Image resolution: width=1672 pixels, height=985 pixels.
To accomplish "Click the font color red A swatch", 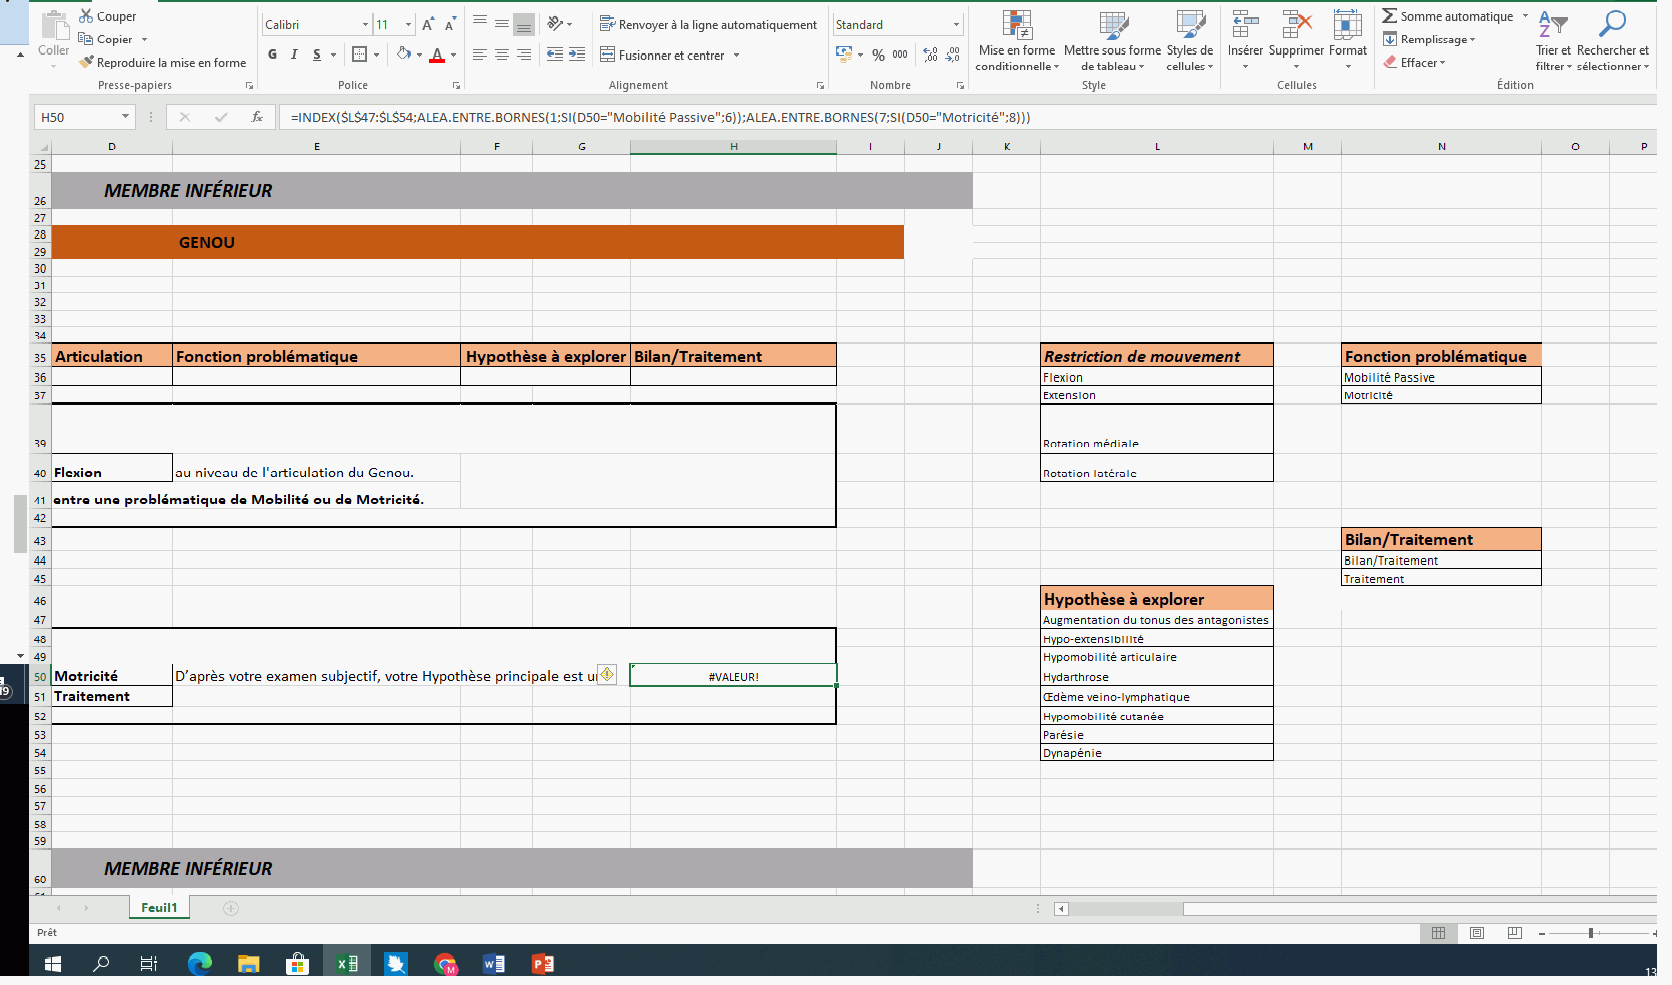I will click(x=437, y=55).
